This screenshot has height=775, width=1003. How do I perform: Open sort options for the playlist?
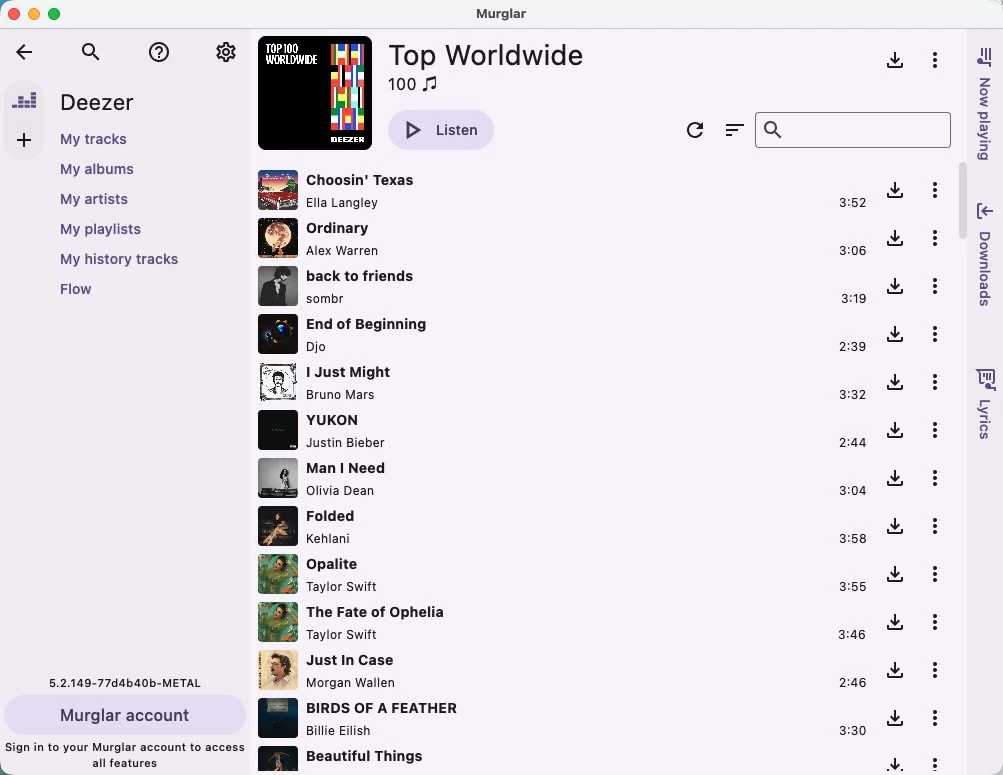[x=734, y=130]
